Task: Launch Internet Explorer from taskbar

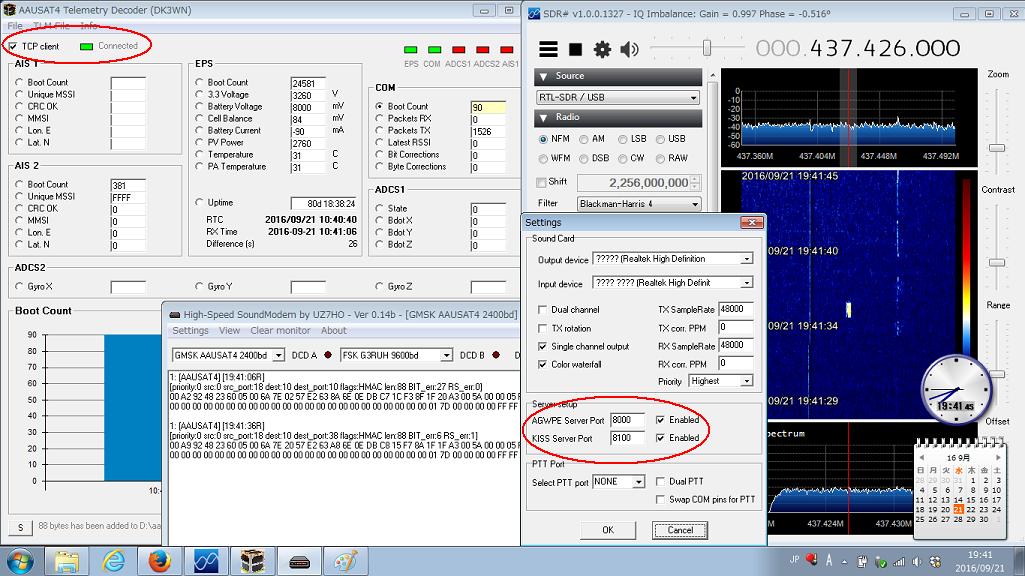Action: [x=113, y=562]
